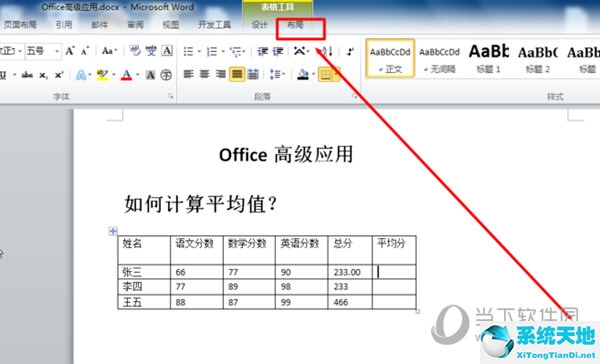Toggle Justify alignment
The height and width of the screenshot is (364, 600).
[x=237, y=74]
